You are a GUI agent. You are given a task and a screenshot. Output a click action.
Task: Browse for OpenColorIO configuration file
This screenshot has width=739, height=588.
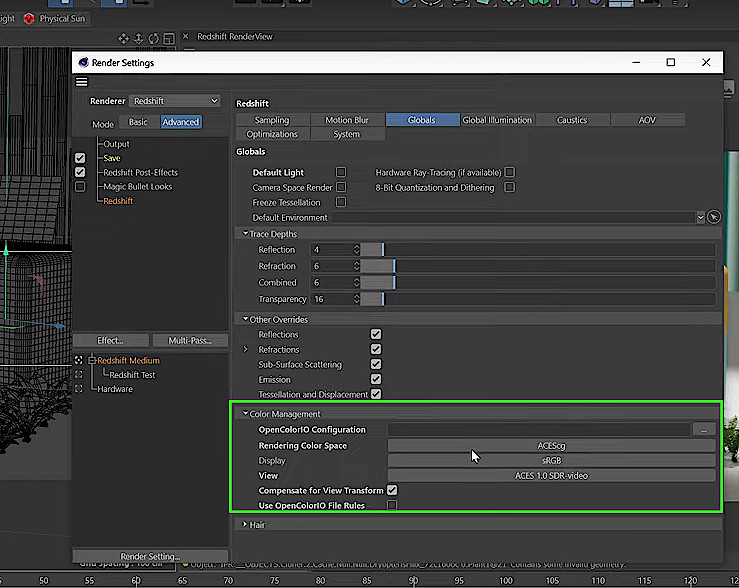704,430
